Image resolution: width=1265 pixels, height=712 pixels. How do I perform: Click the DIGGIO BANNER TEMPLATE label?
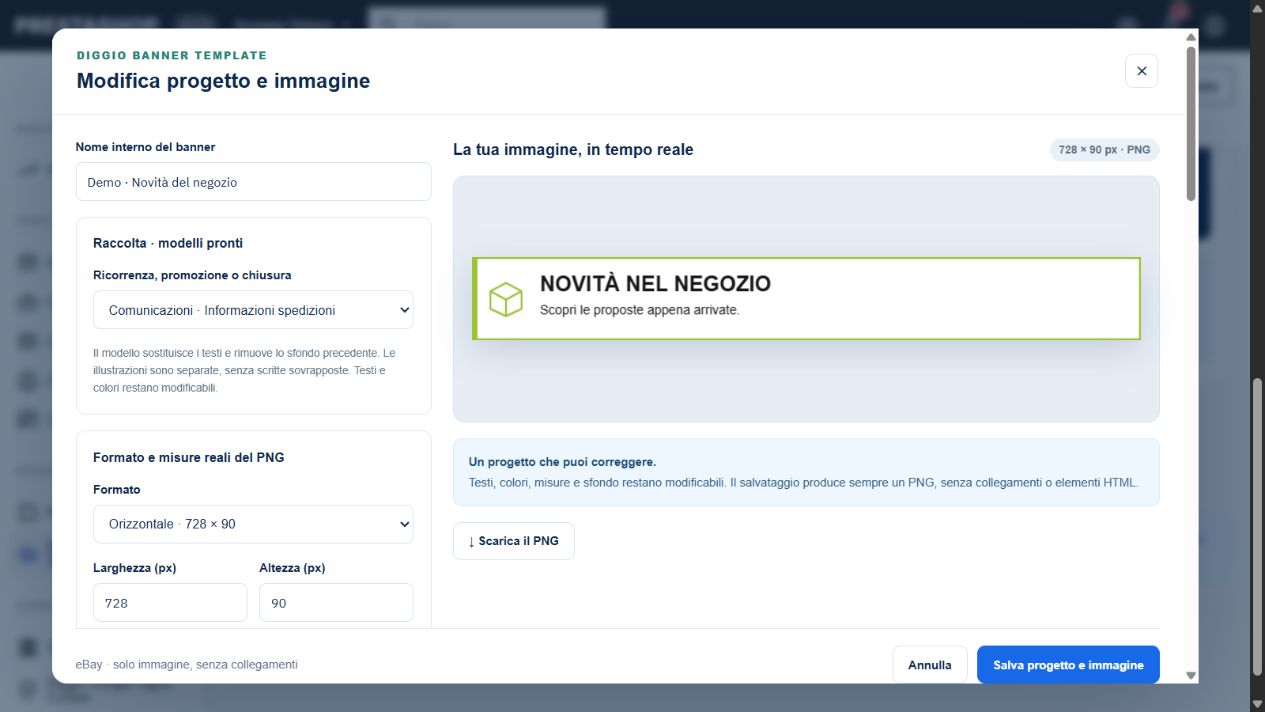(x=172, y=56)
